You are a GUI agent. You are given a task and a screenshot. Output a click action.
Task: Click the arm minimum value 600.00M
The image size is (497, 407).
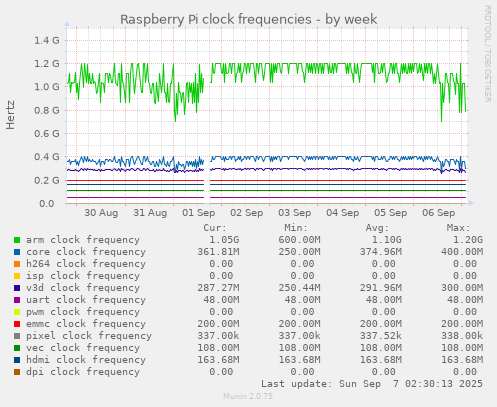pyautogui.click(x=299, y=240)
